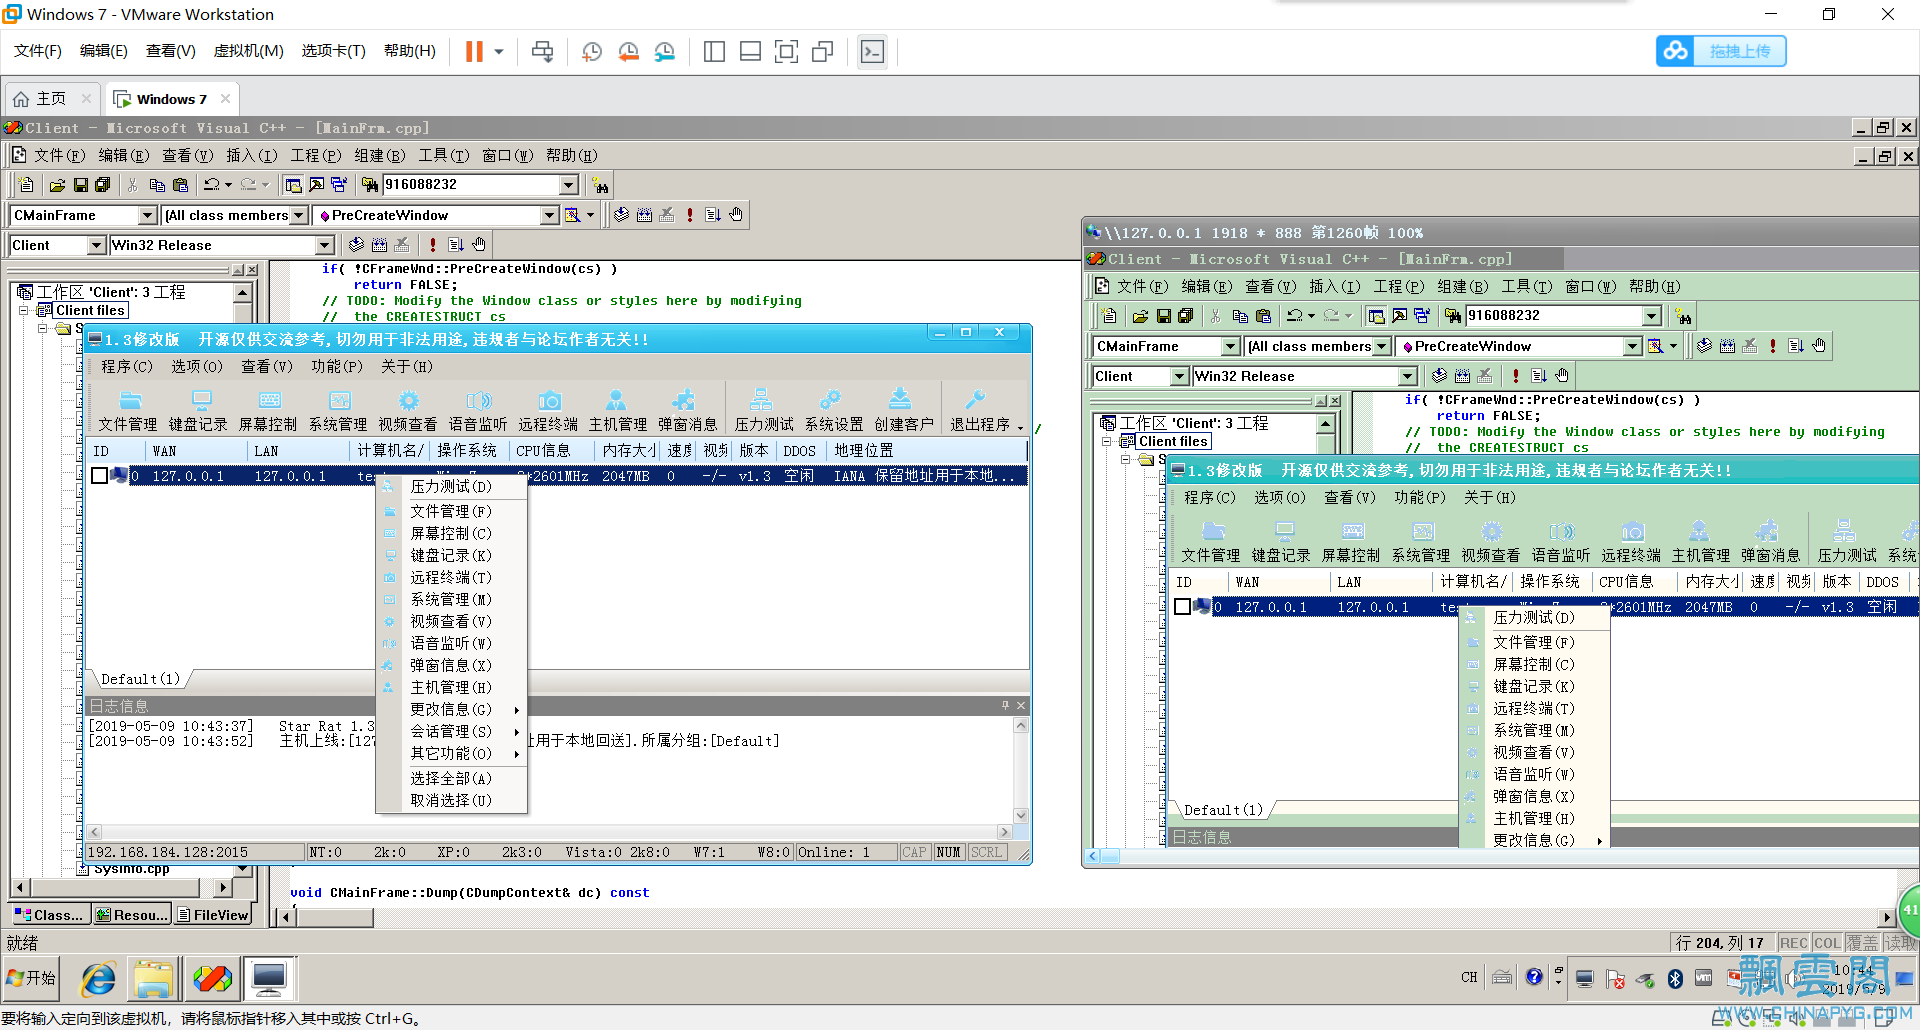Screen dimensions: 1920x1030
Task: Open Windows Explorer folder icon in guest taskbar
Action: (154, 979)
